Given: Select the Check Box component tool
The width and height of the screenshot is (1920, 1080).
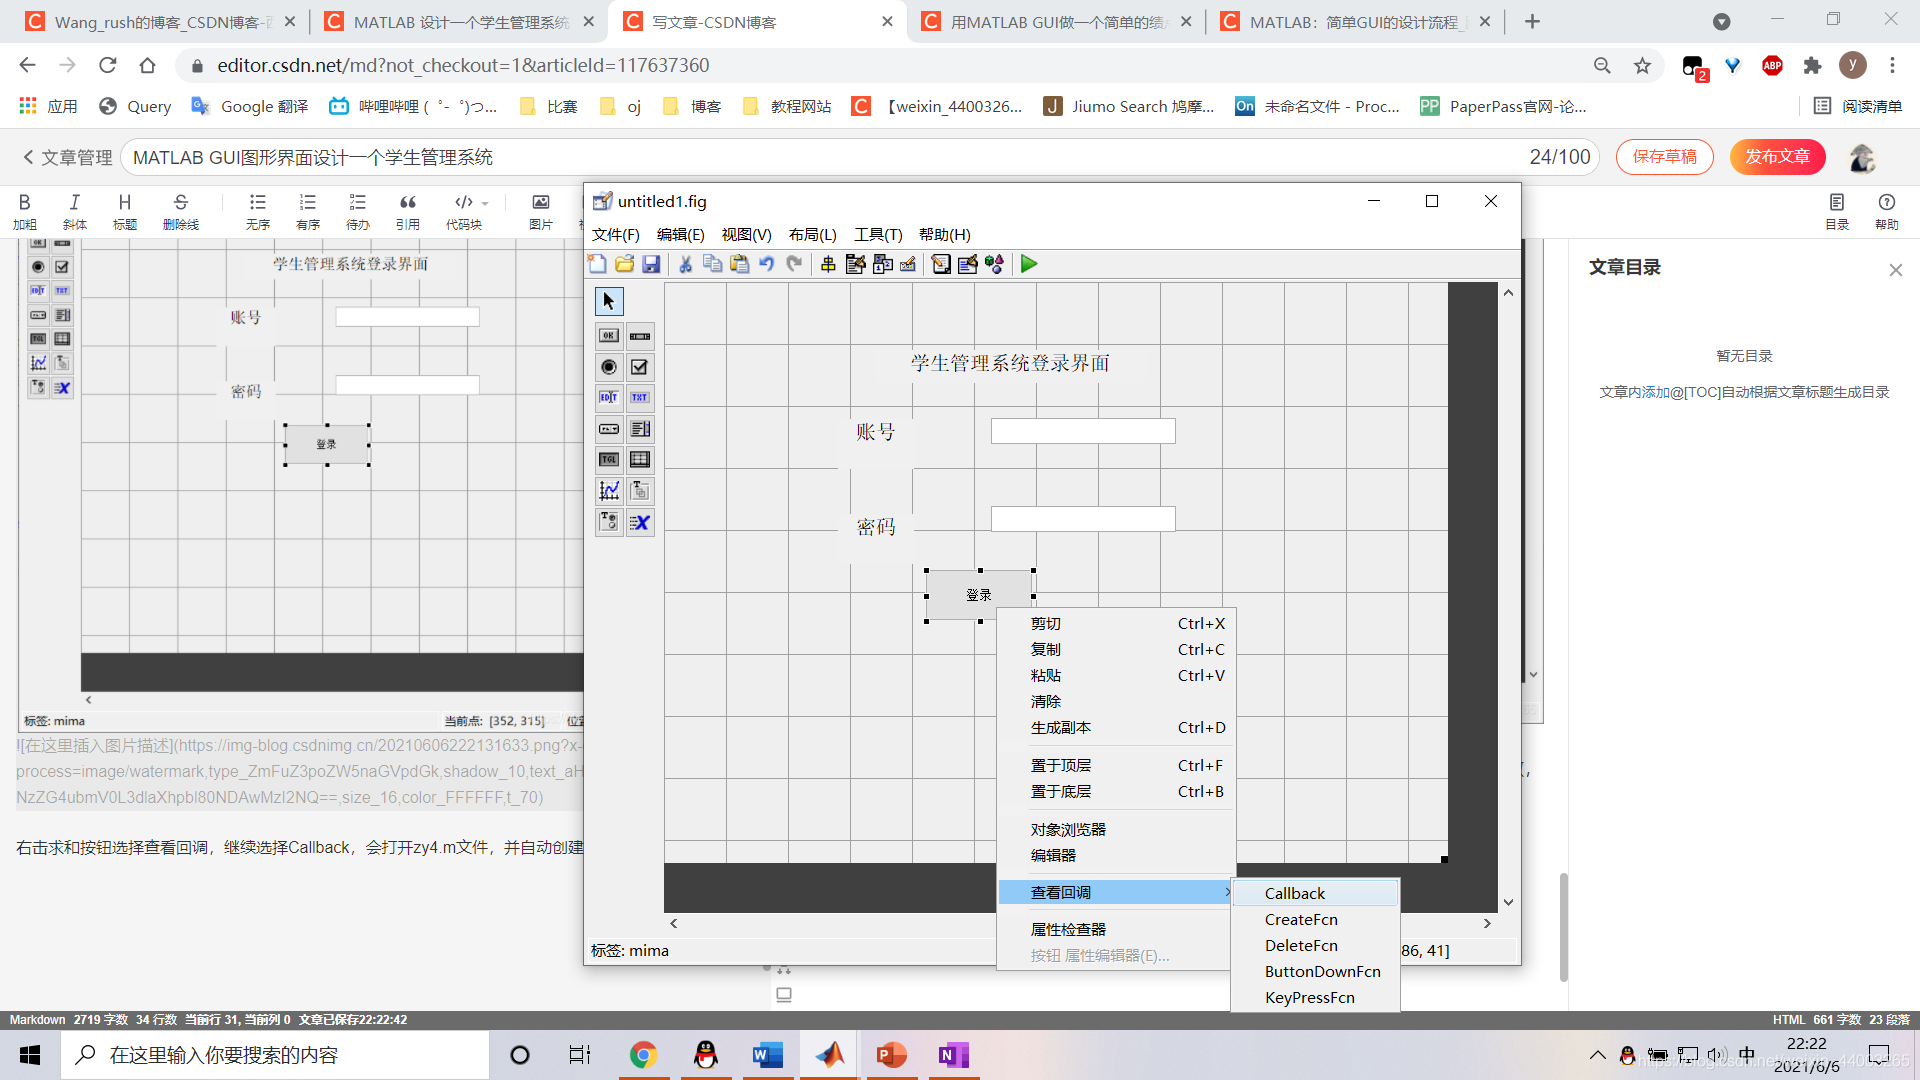Looking at the screenshot, I should [640, 367].
